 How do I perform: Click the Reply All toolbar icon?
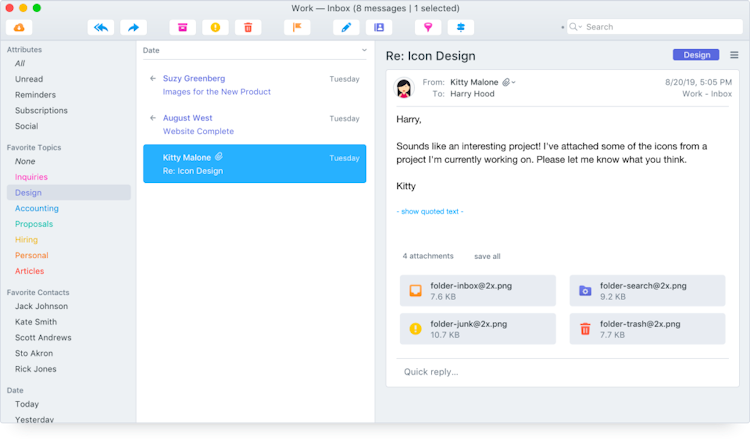[101, 27]
